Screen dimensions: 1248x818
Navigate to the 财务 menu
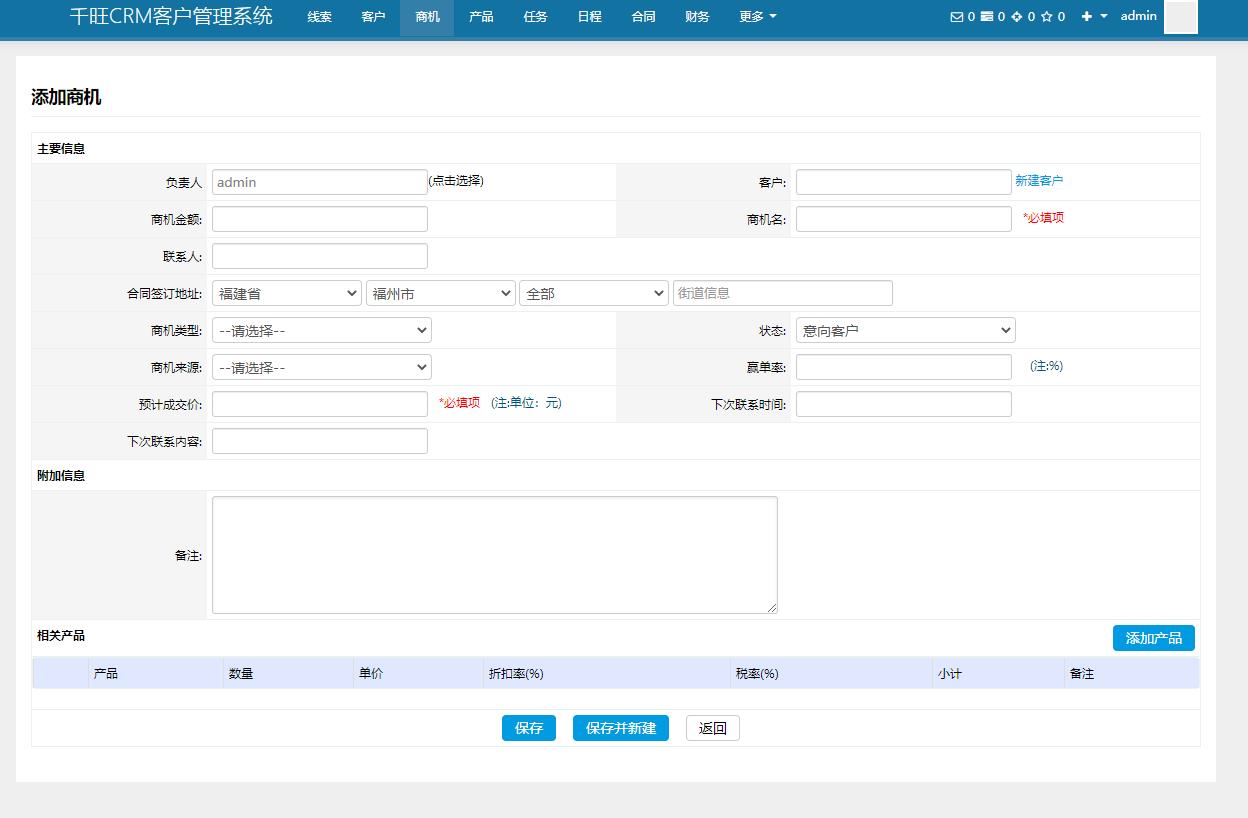698,17
